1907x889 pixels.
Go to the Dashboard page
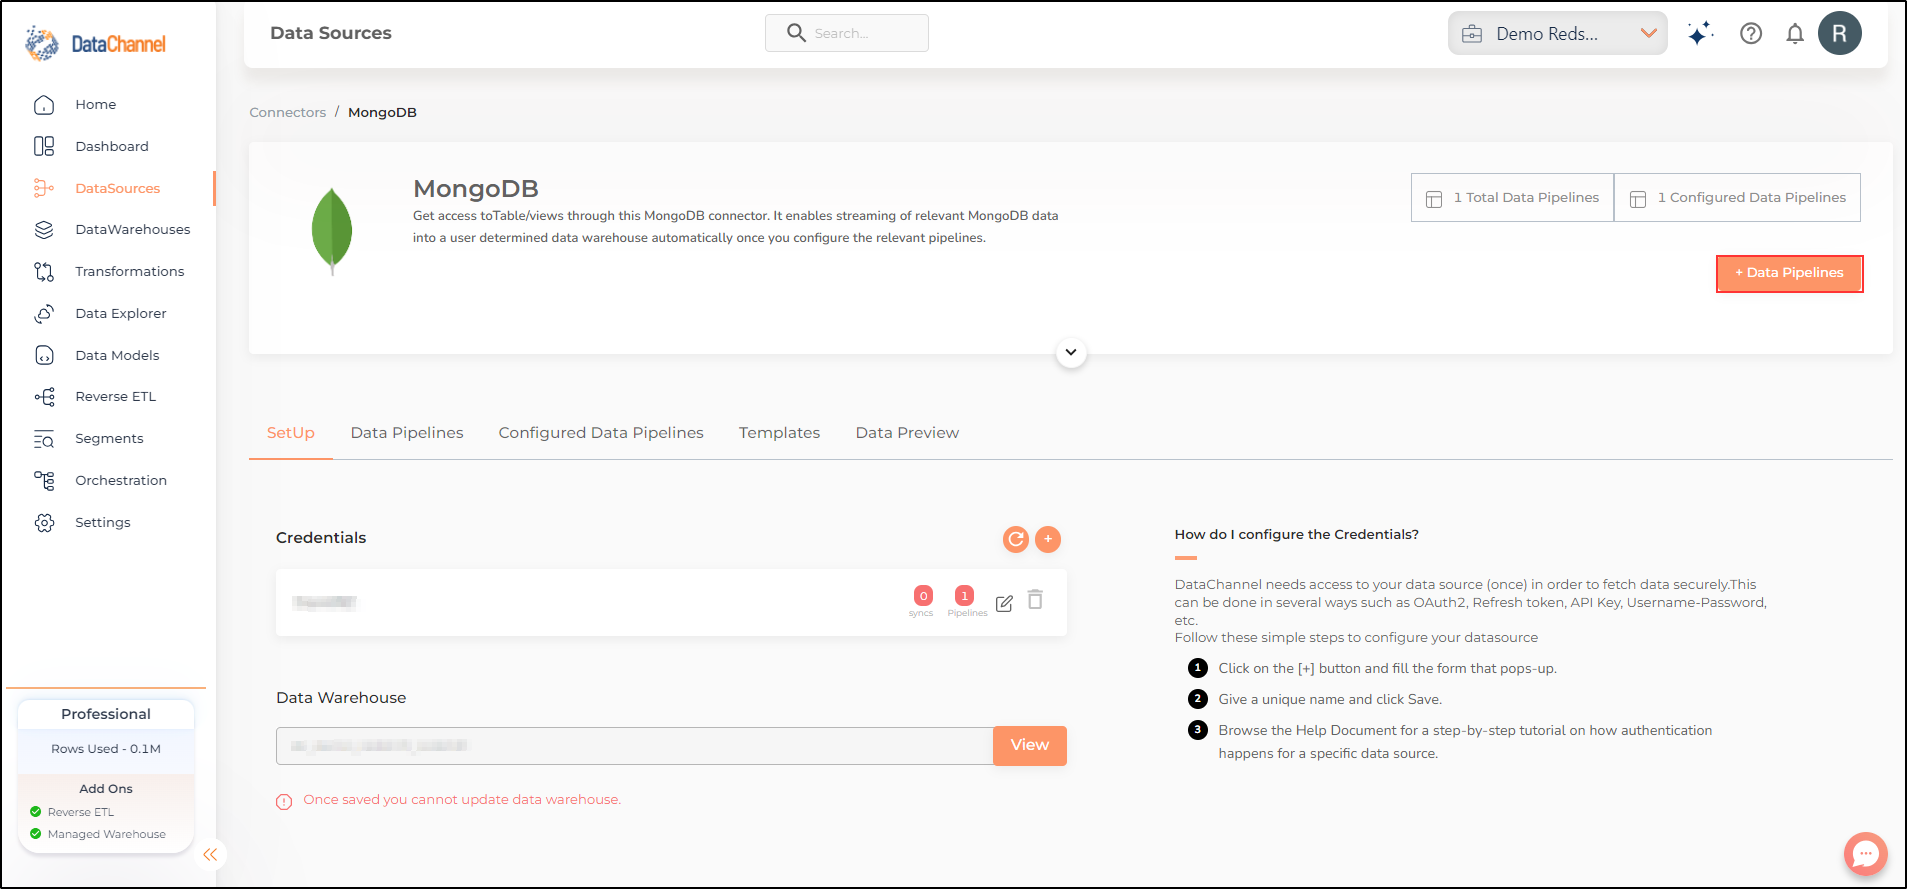[112, 146]
